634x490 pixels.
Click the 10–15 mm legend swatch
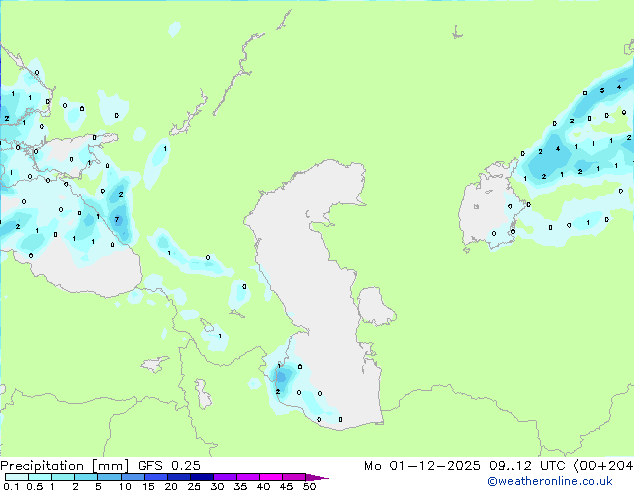click(x=132, y=477)
